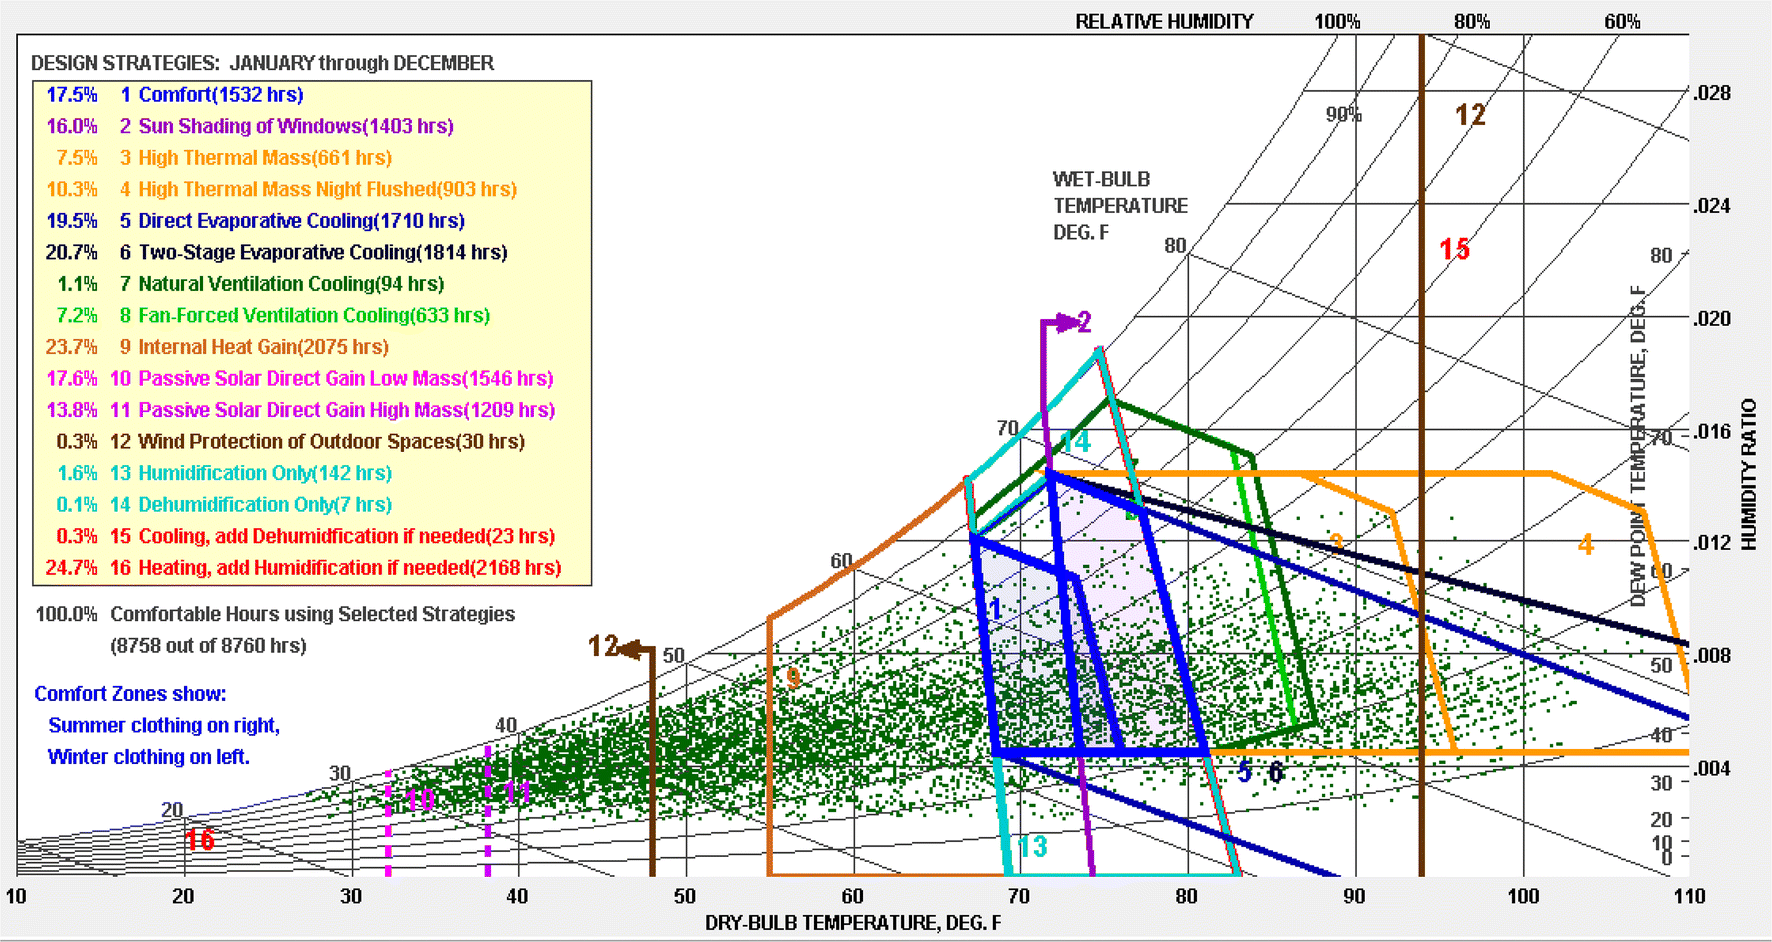Click the "100%" relative humidity label
Screen dimensions: 1772x942
click(x=1337, y=22)
